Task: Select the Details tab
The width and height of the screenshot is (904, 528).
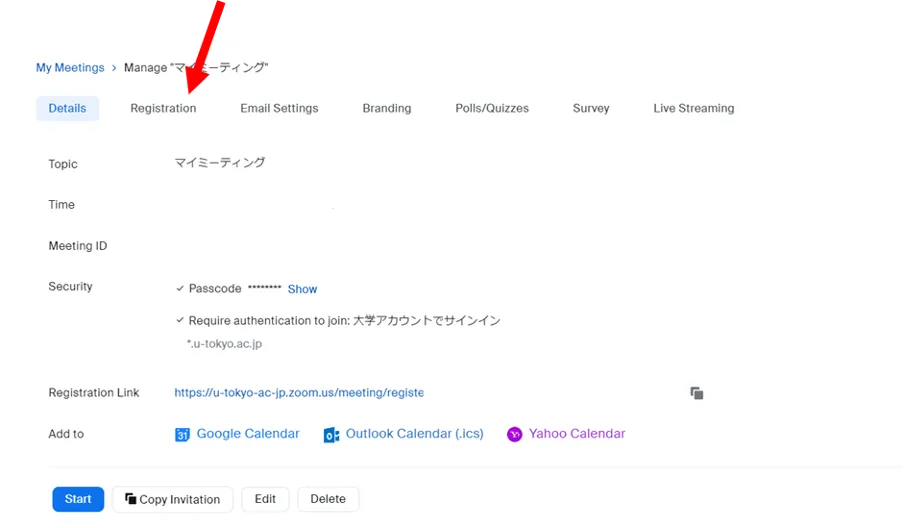Action: click(67, 108)
